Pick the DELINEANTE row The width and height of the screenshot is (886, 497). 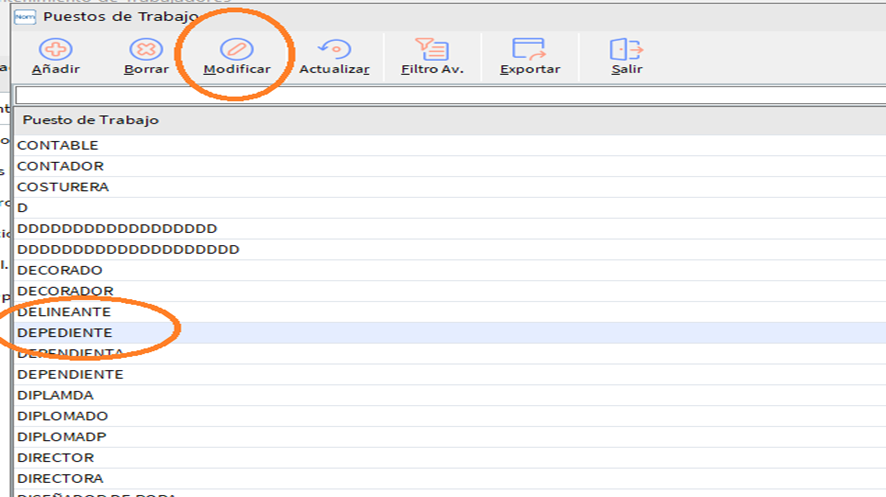(x=64, y=312)
